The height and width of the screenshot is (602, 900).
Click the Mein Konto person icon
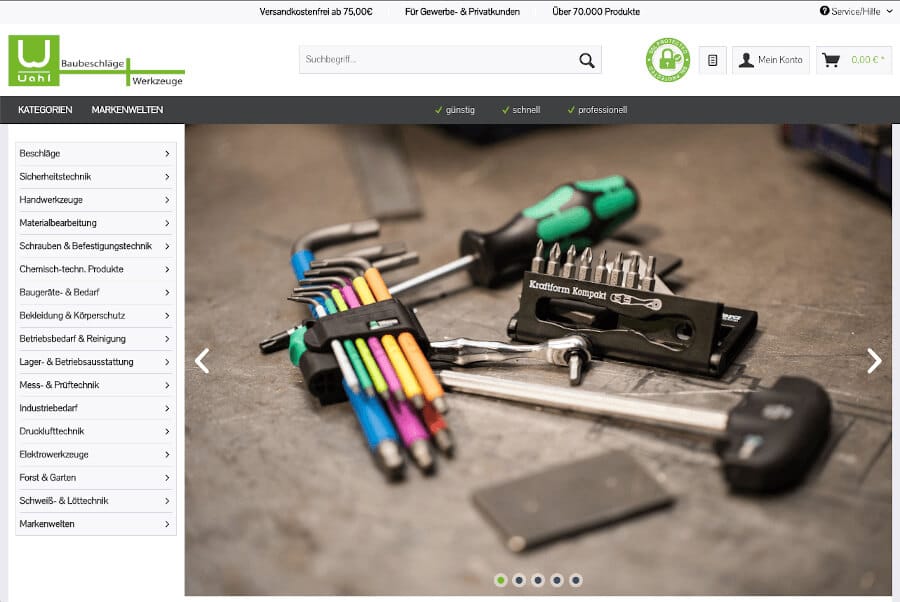(746, 60)
